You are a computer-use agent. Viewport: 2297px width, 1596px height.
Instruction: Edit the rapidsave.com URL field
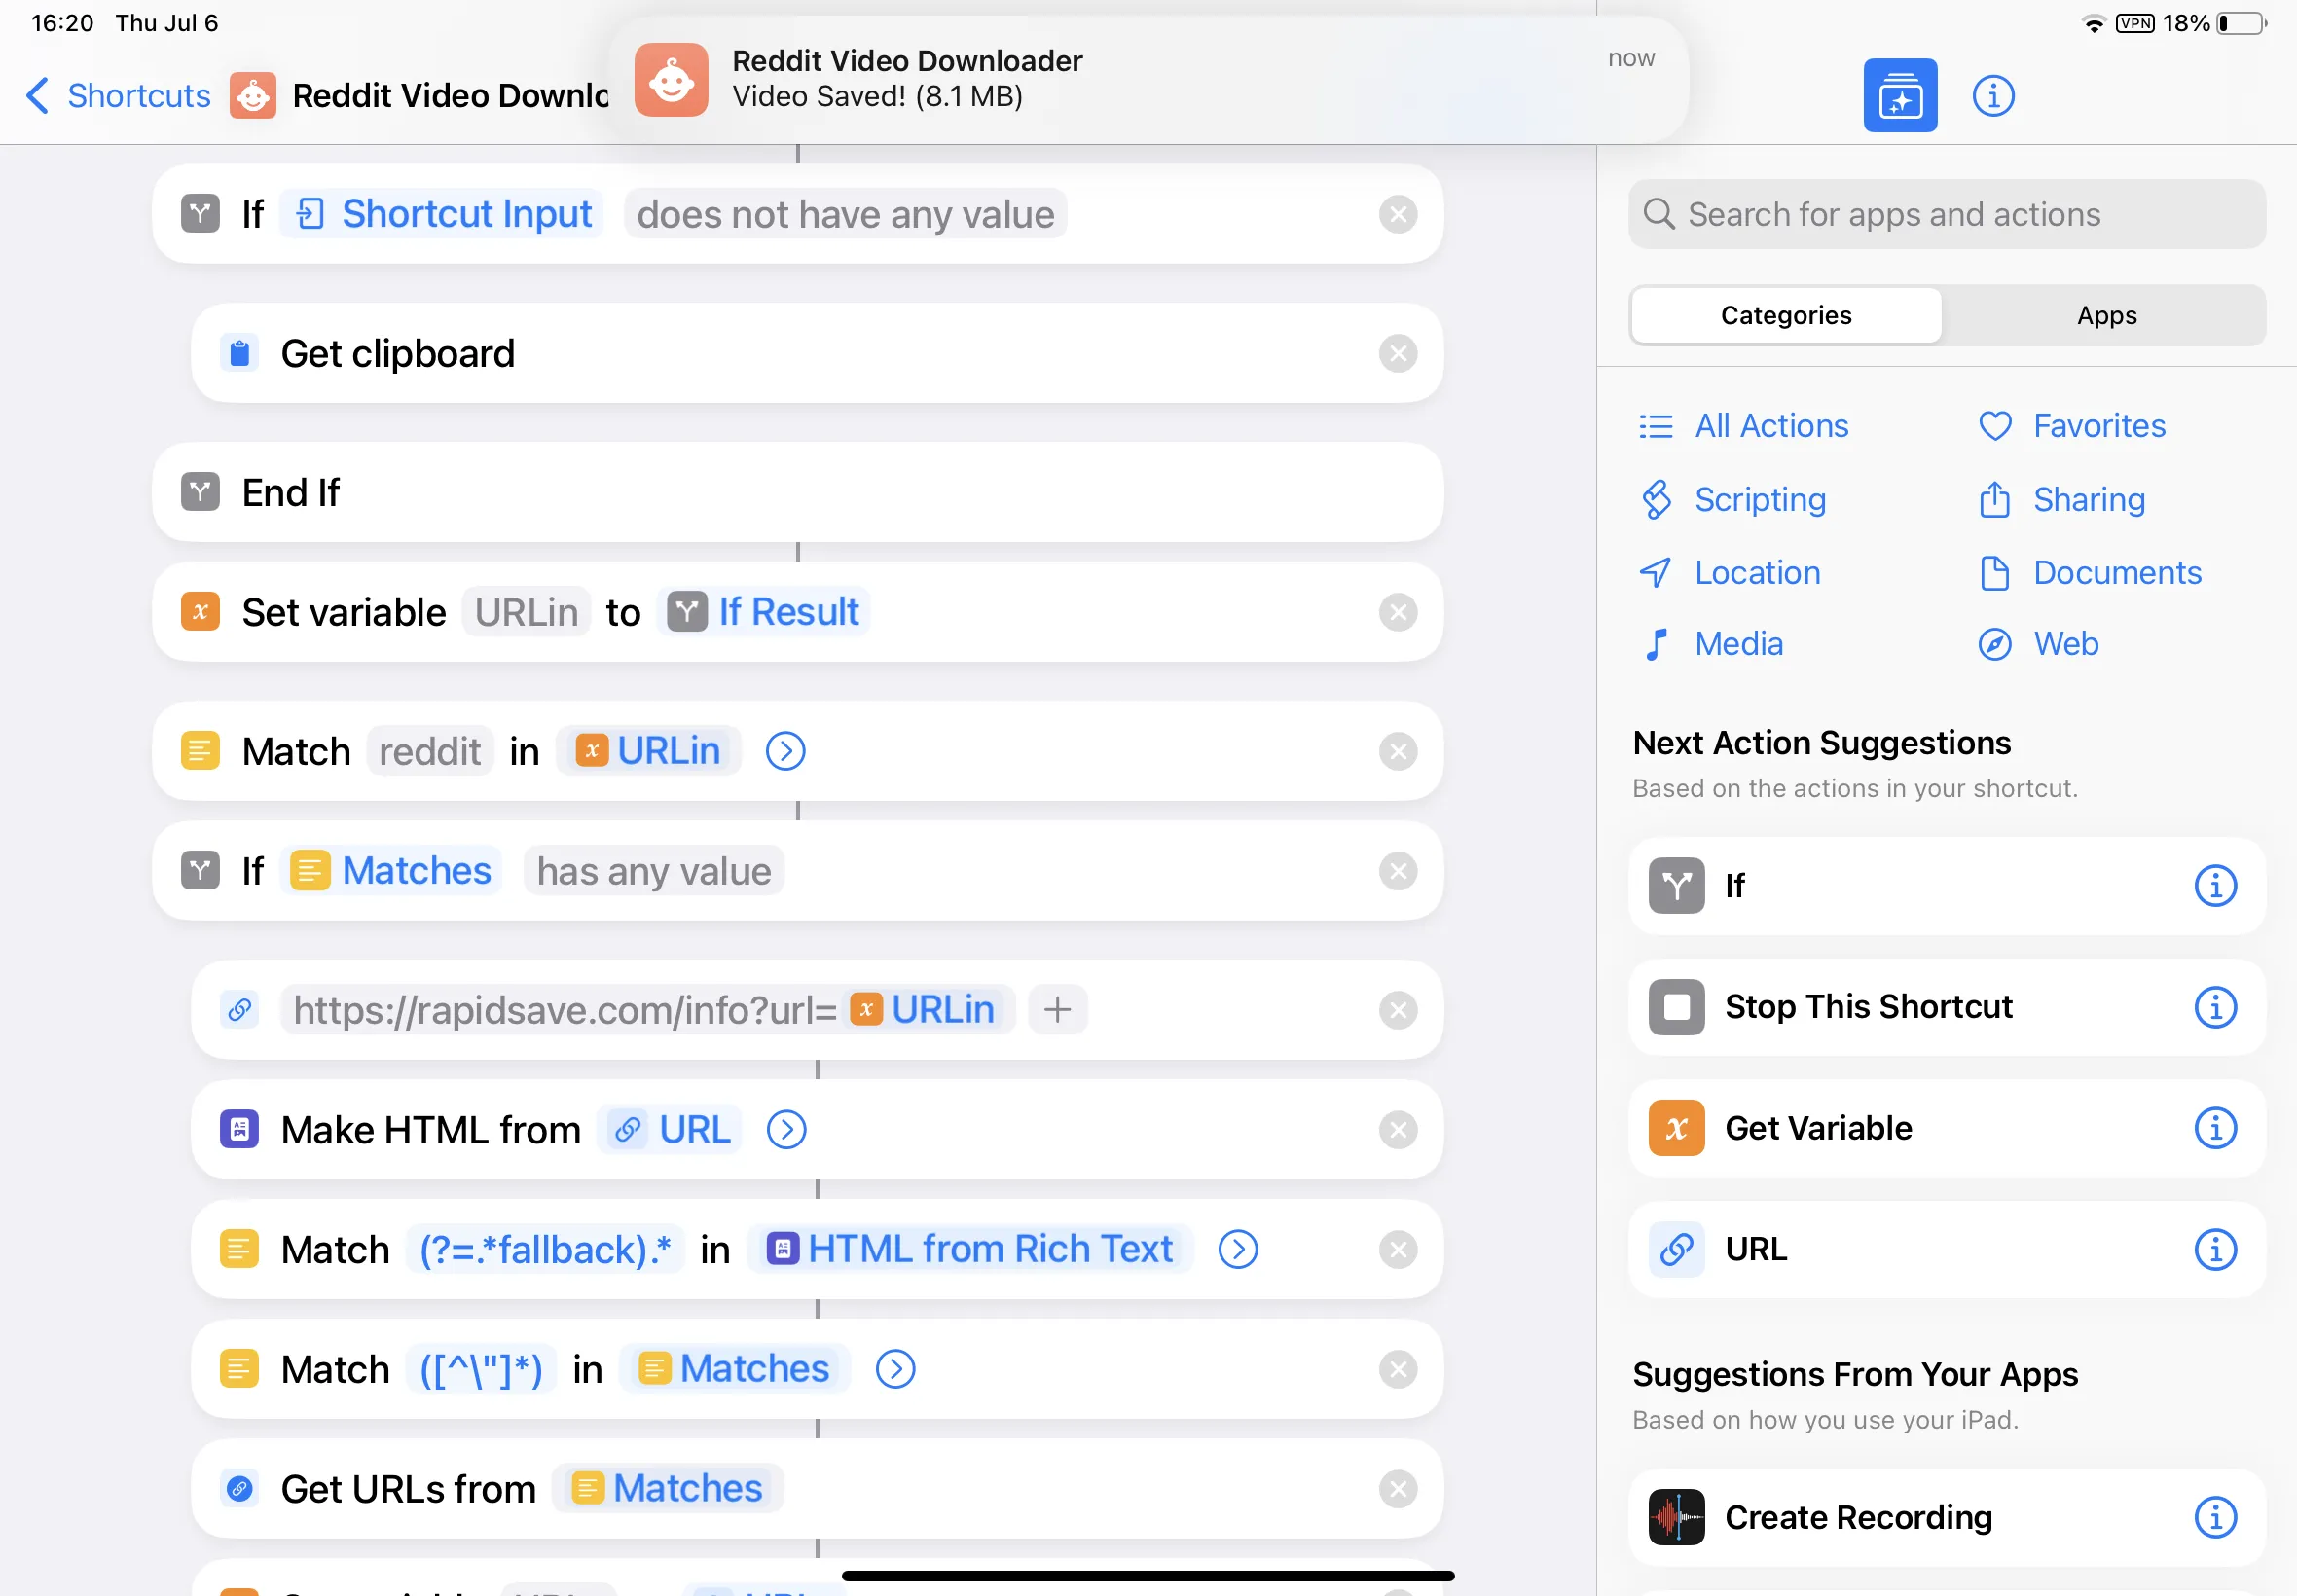[x=648, y=1010]
